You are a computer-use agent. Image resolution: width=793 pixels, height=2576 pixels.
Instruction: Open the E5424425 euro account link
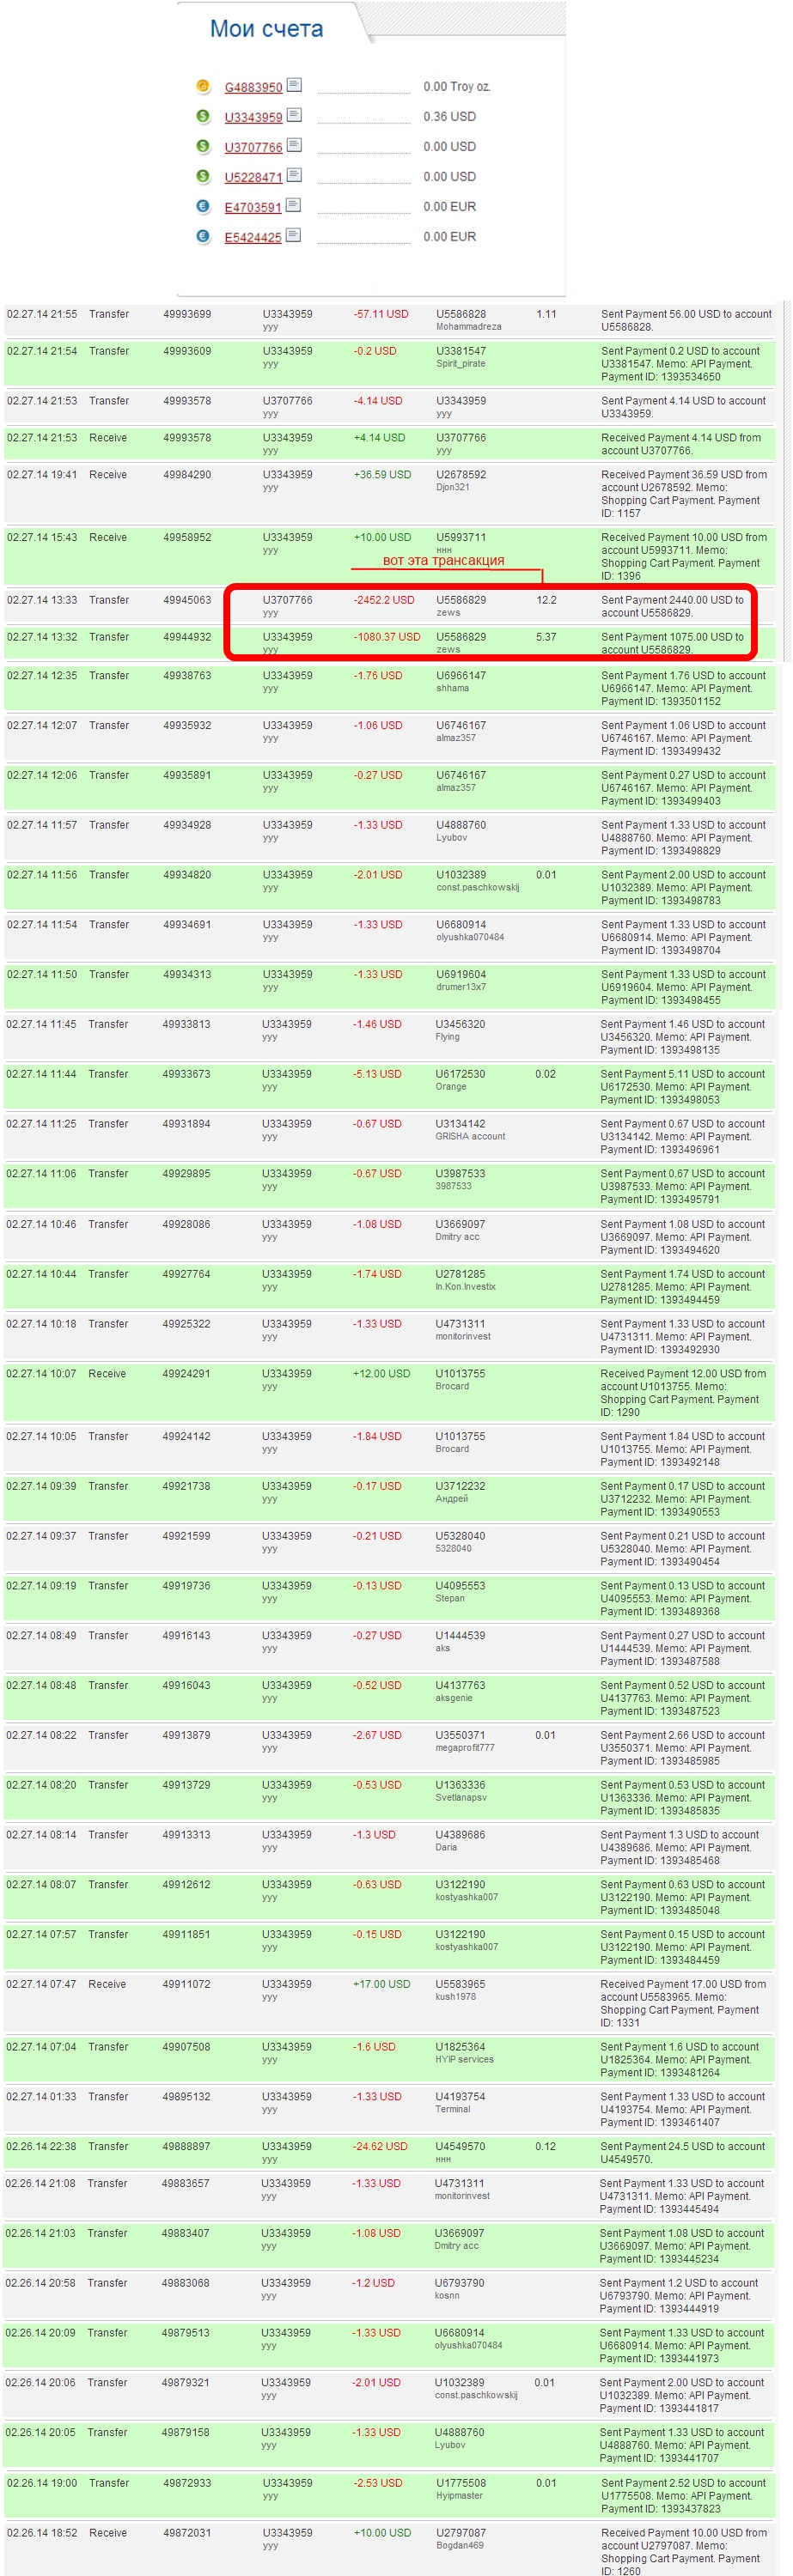point(253,238)
